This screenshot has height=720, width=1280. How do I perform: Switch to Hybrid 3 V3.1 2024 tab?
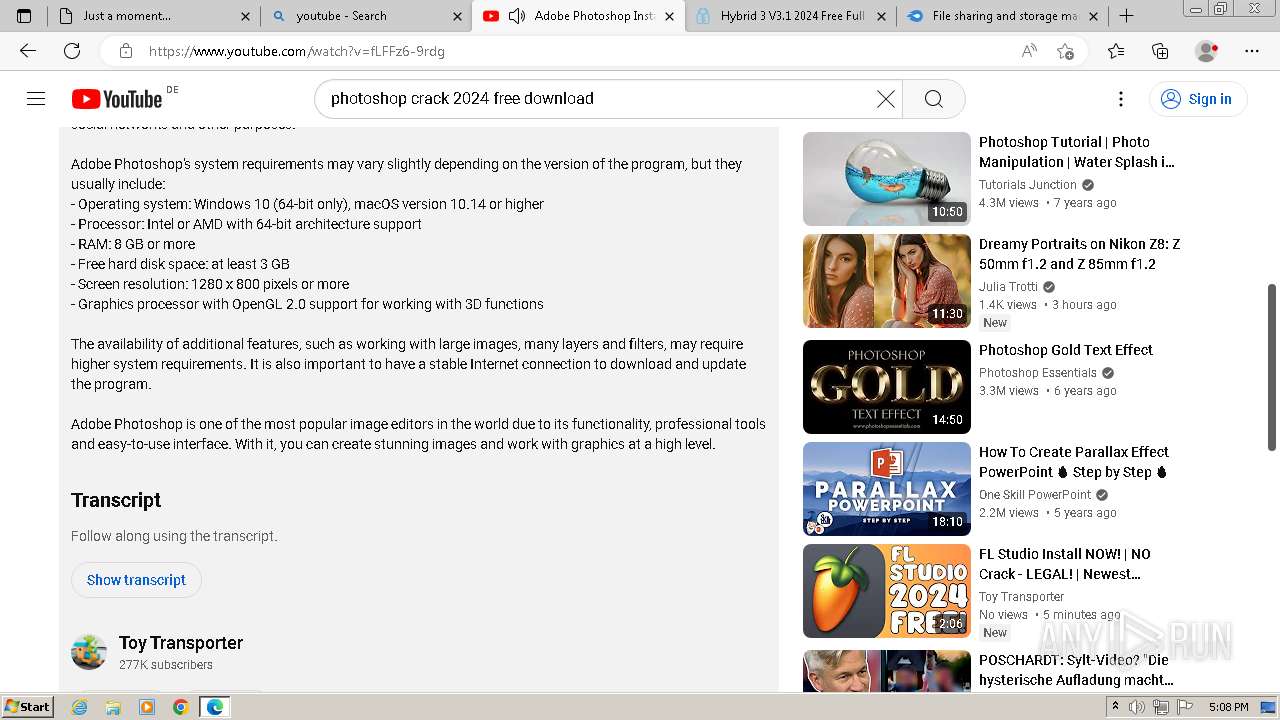click(x=792, y=16)
